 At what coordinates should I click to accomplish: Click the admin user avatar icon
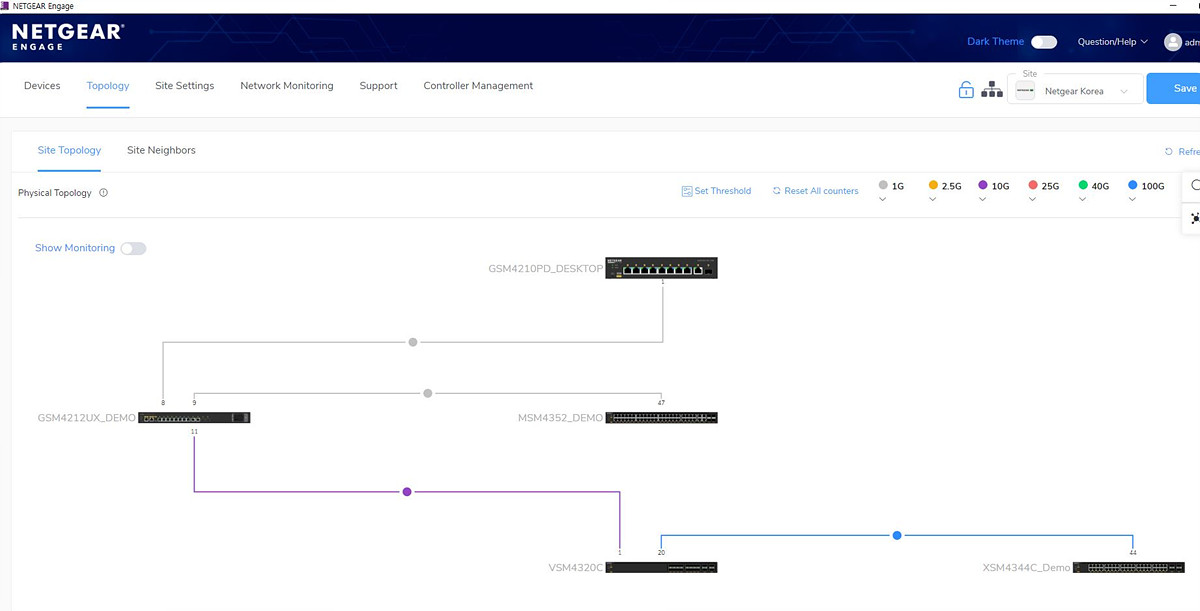click(x=1173, y=42)
